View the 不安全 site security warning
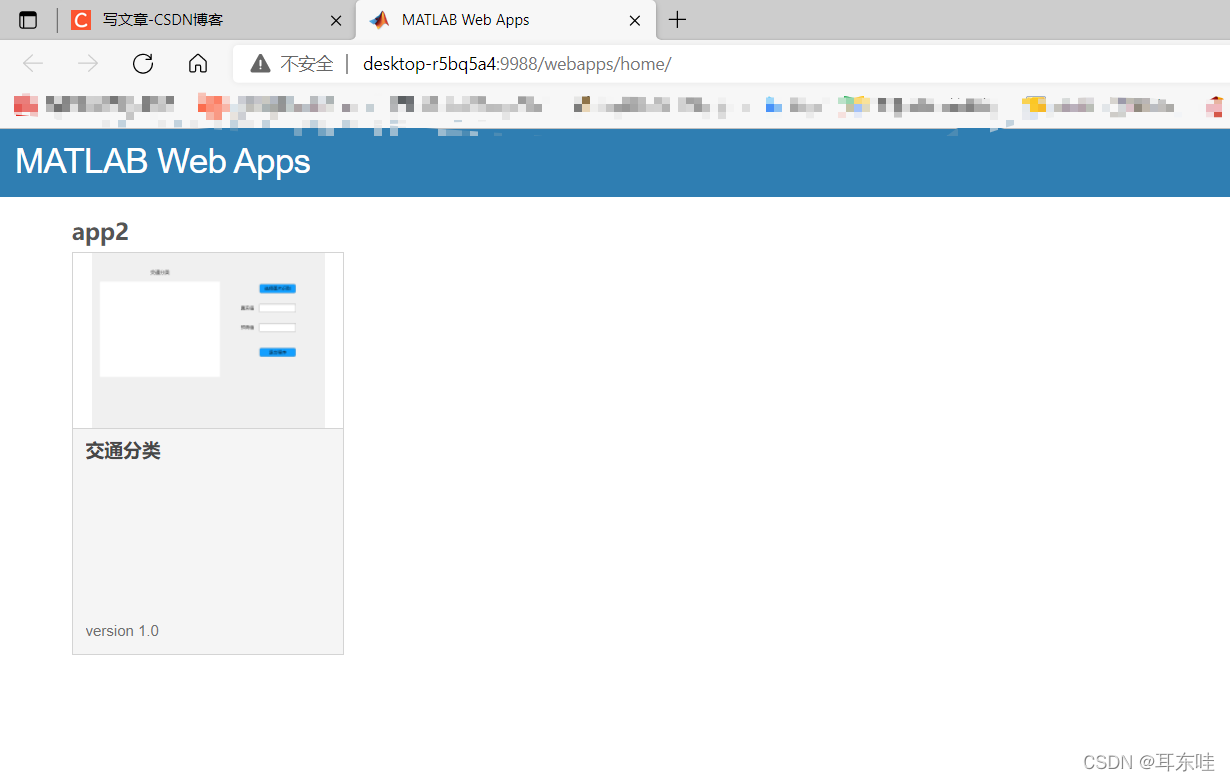The image size is (1230, 781). 291,64
